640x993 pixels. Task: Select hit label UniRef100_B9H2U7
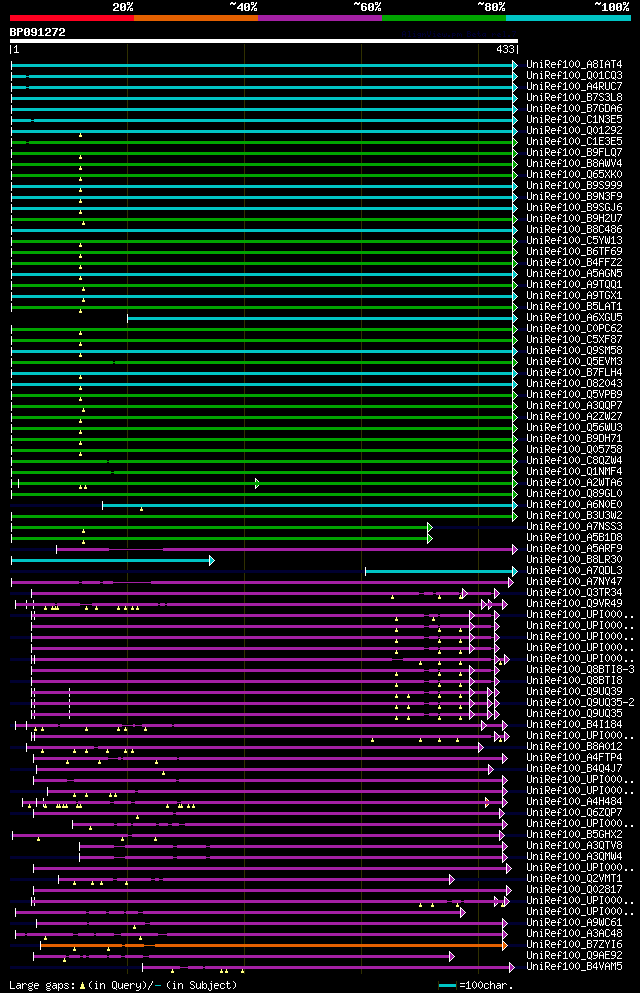pos(574,218)
